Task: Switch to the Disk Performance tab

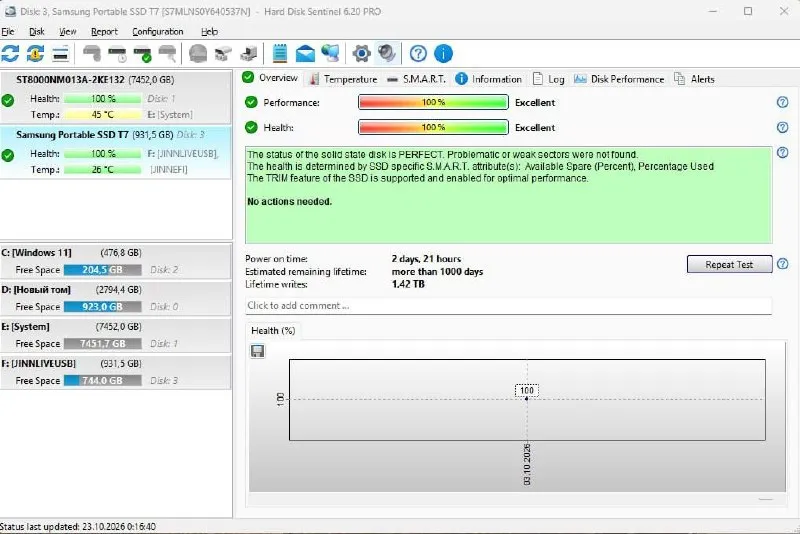Action: [619, 79]
